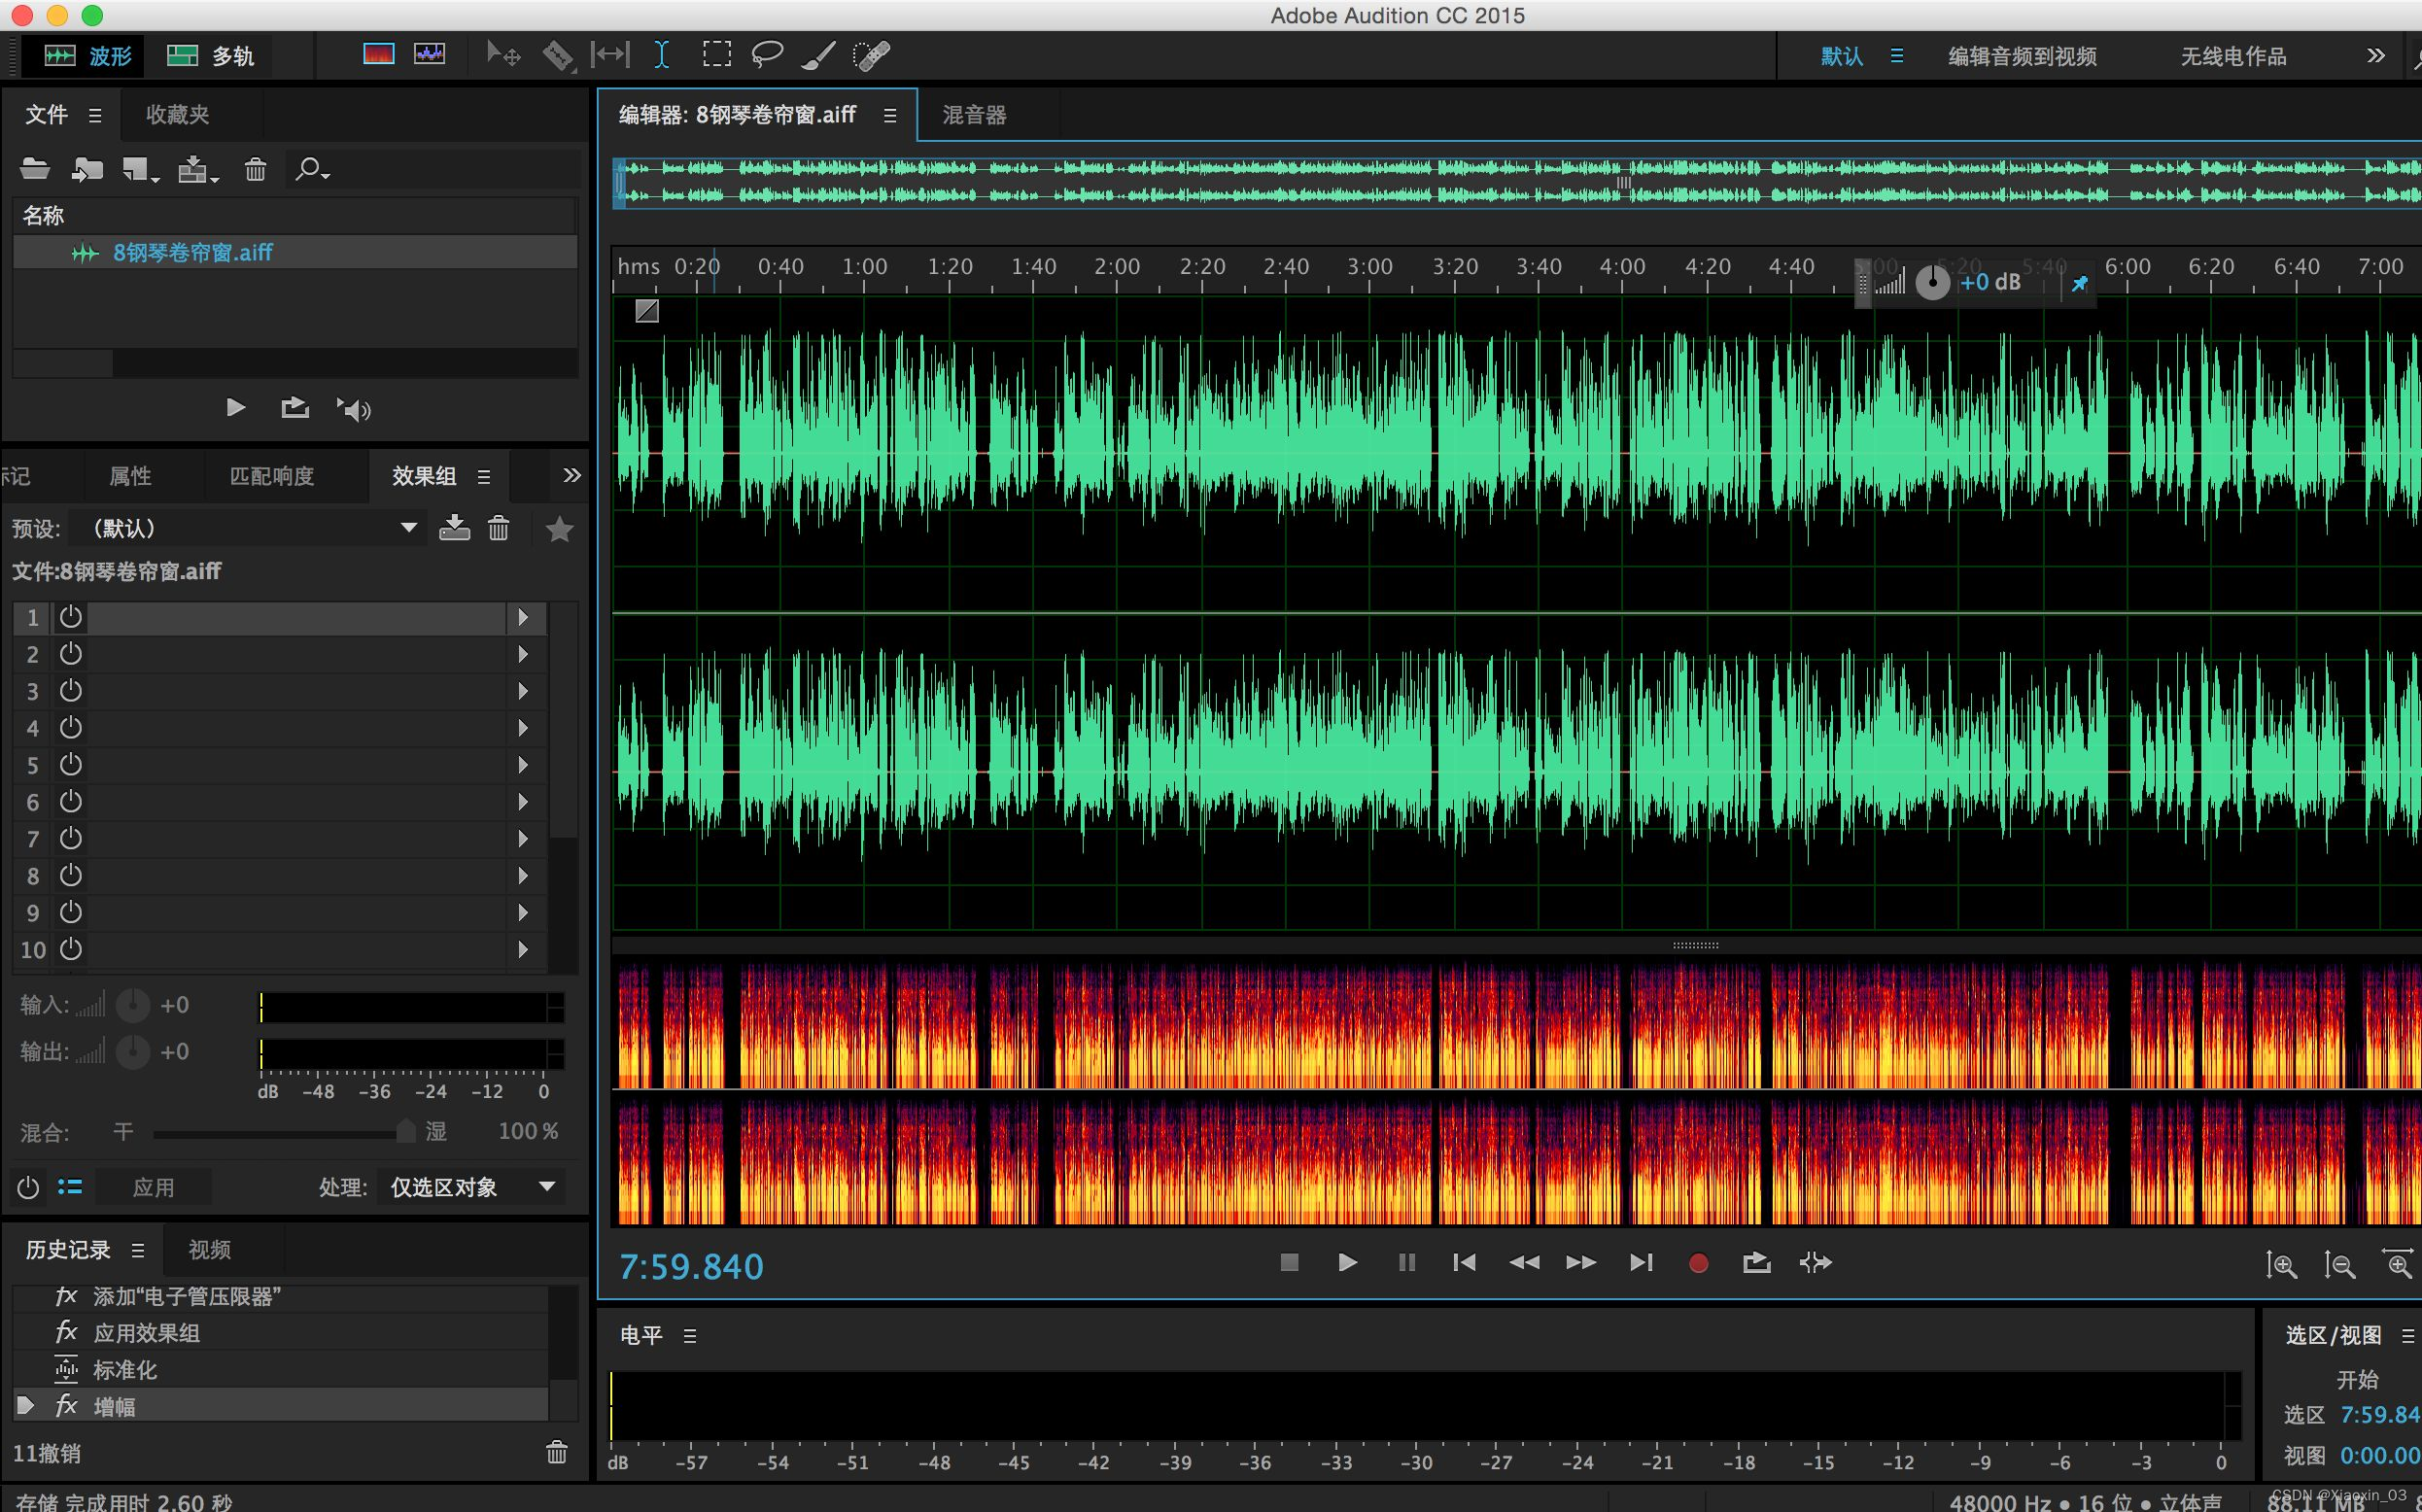Screen dimensions: 2422x1512
Task: Select the Spot Healing Brush tool
Action: click(x=871, y=55)
